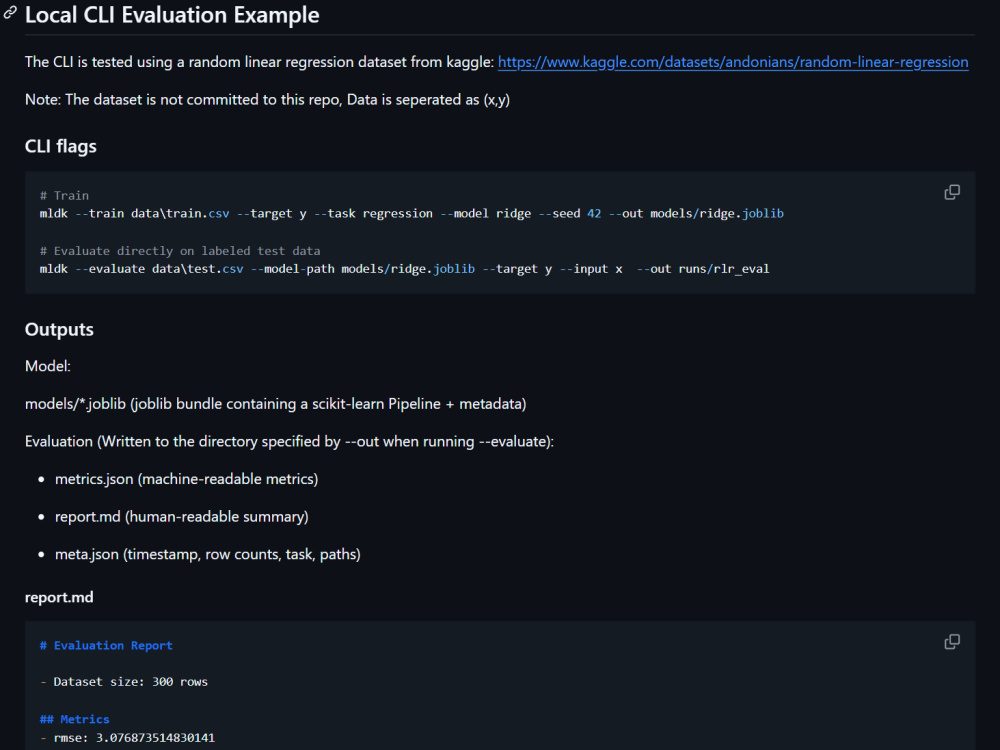The image size is (1000, 750).
Task: Copy the CLI flags code block
Action: point(952,192)
